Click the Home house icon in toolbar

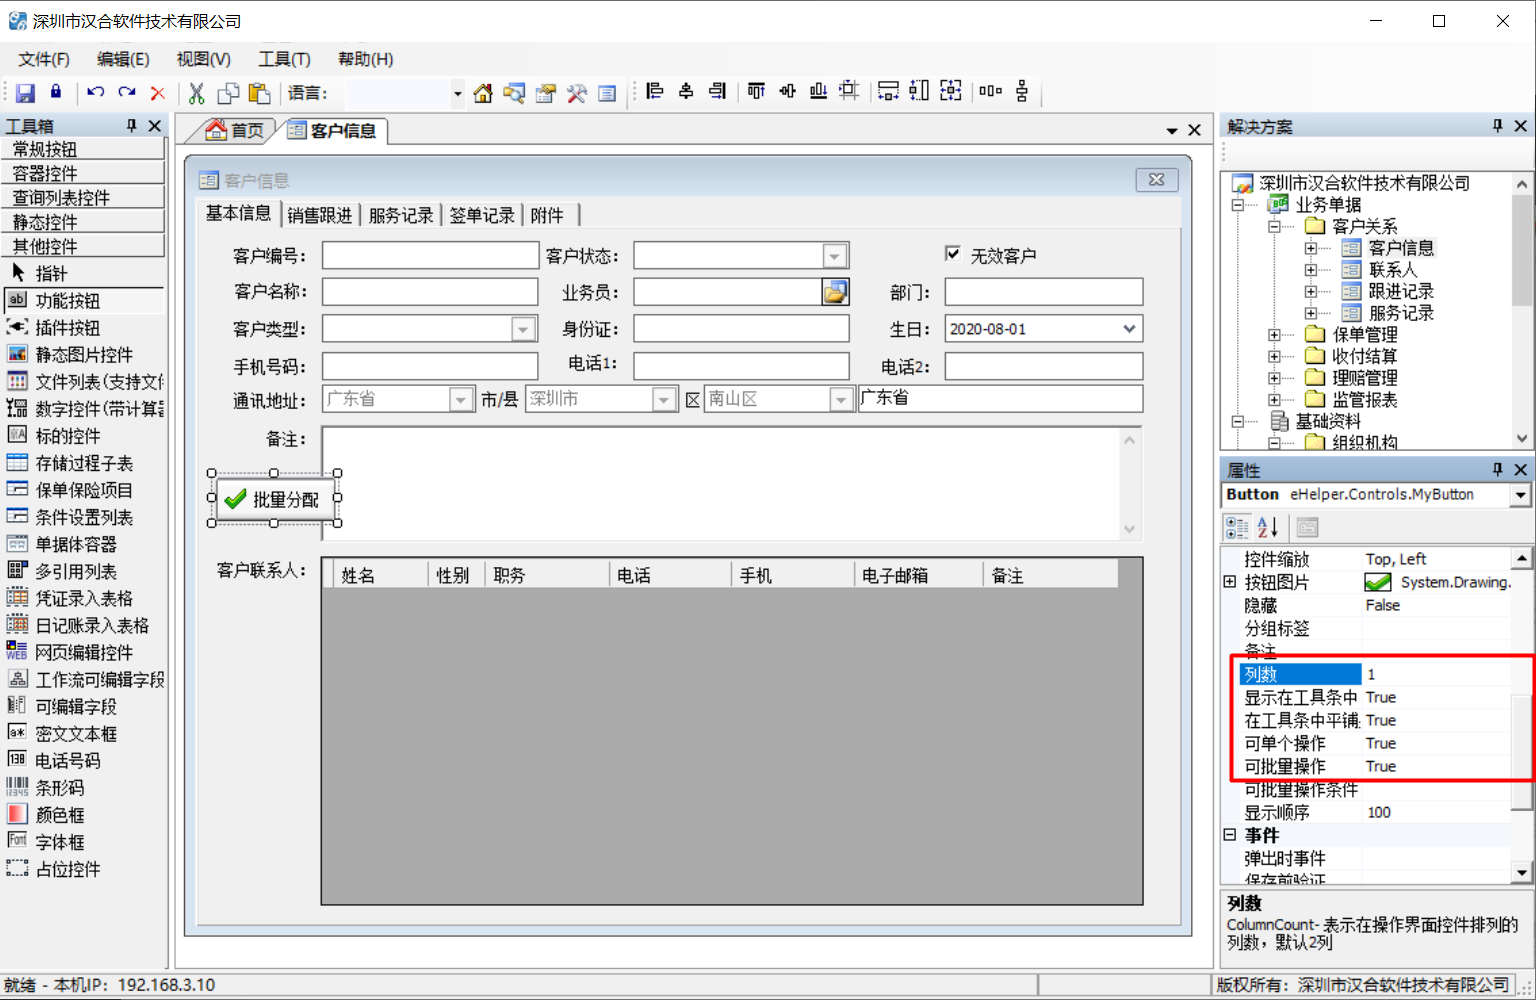coord(483,93)
